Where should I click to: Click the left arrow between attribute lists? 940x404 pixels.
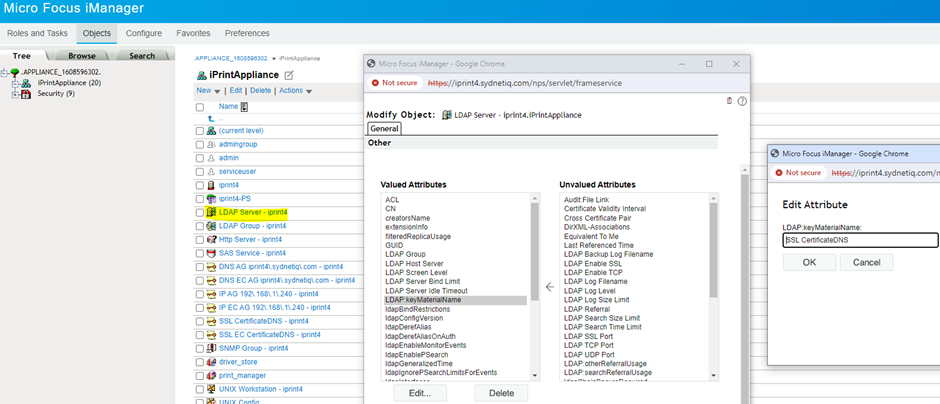[549, 287]
